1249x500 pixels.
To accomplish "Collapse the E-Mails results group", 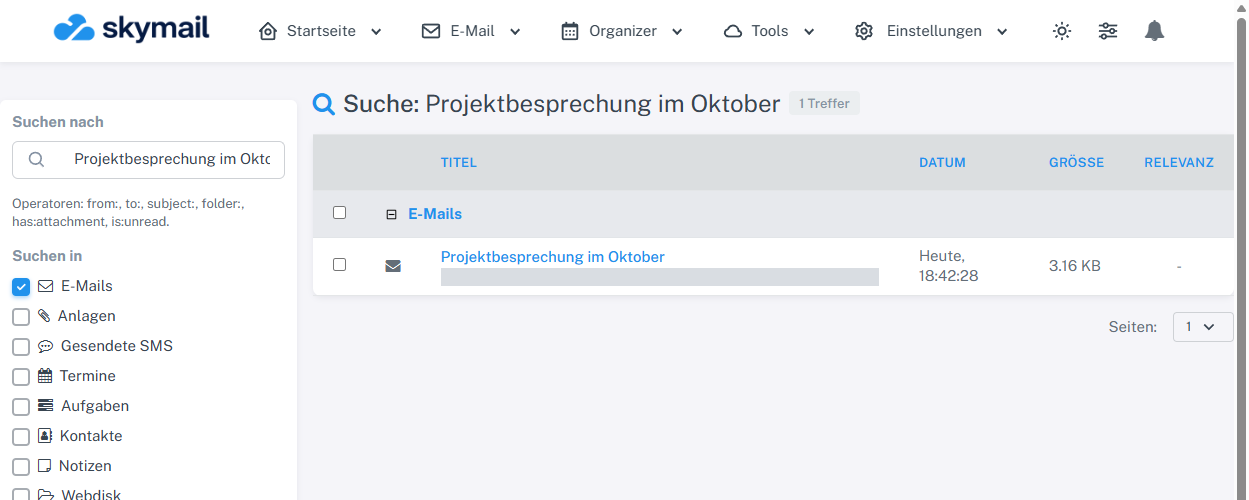I will 392,214.
